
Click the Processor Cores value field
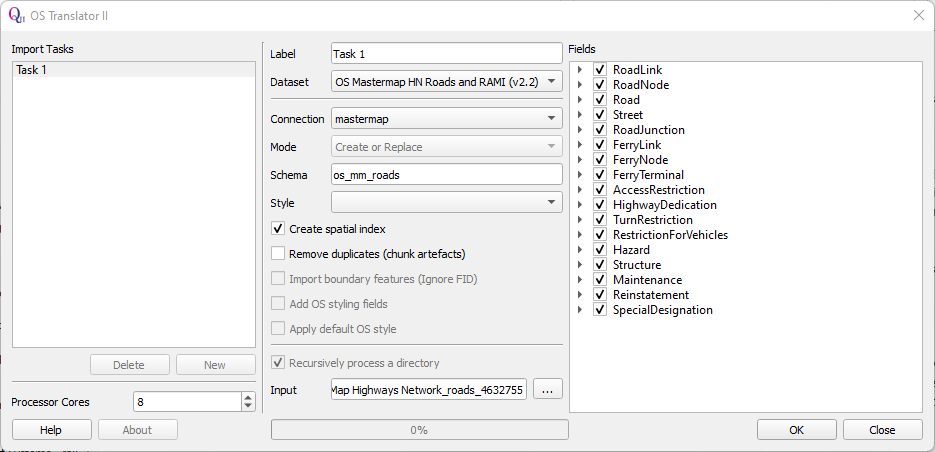188,402
